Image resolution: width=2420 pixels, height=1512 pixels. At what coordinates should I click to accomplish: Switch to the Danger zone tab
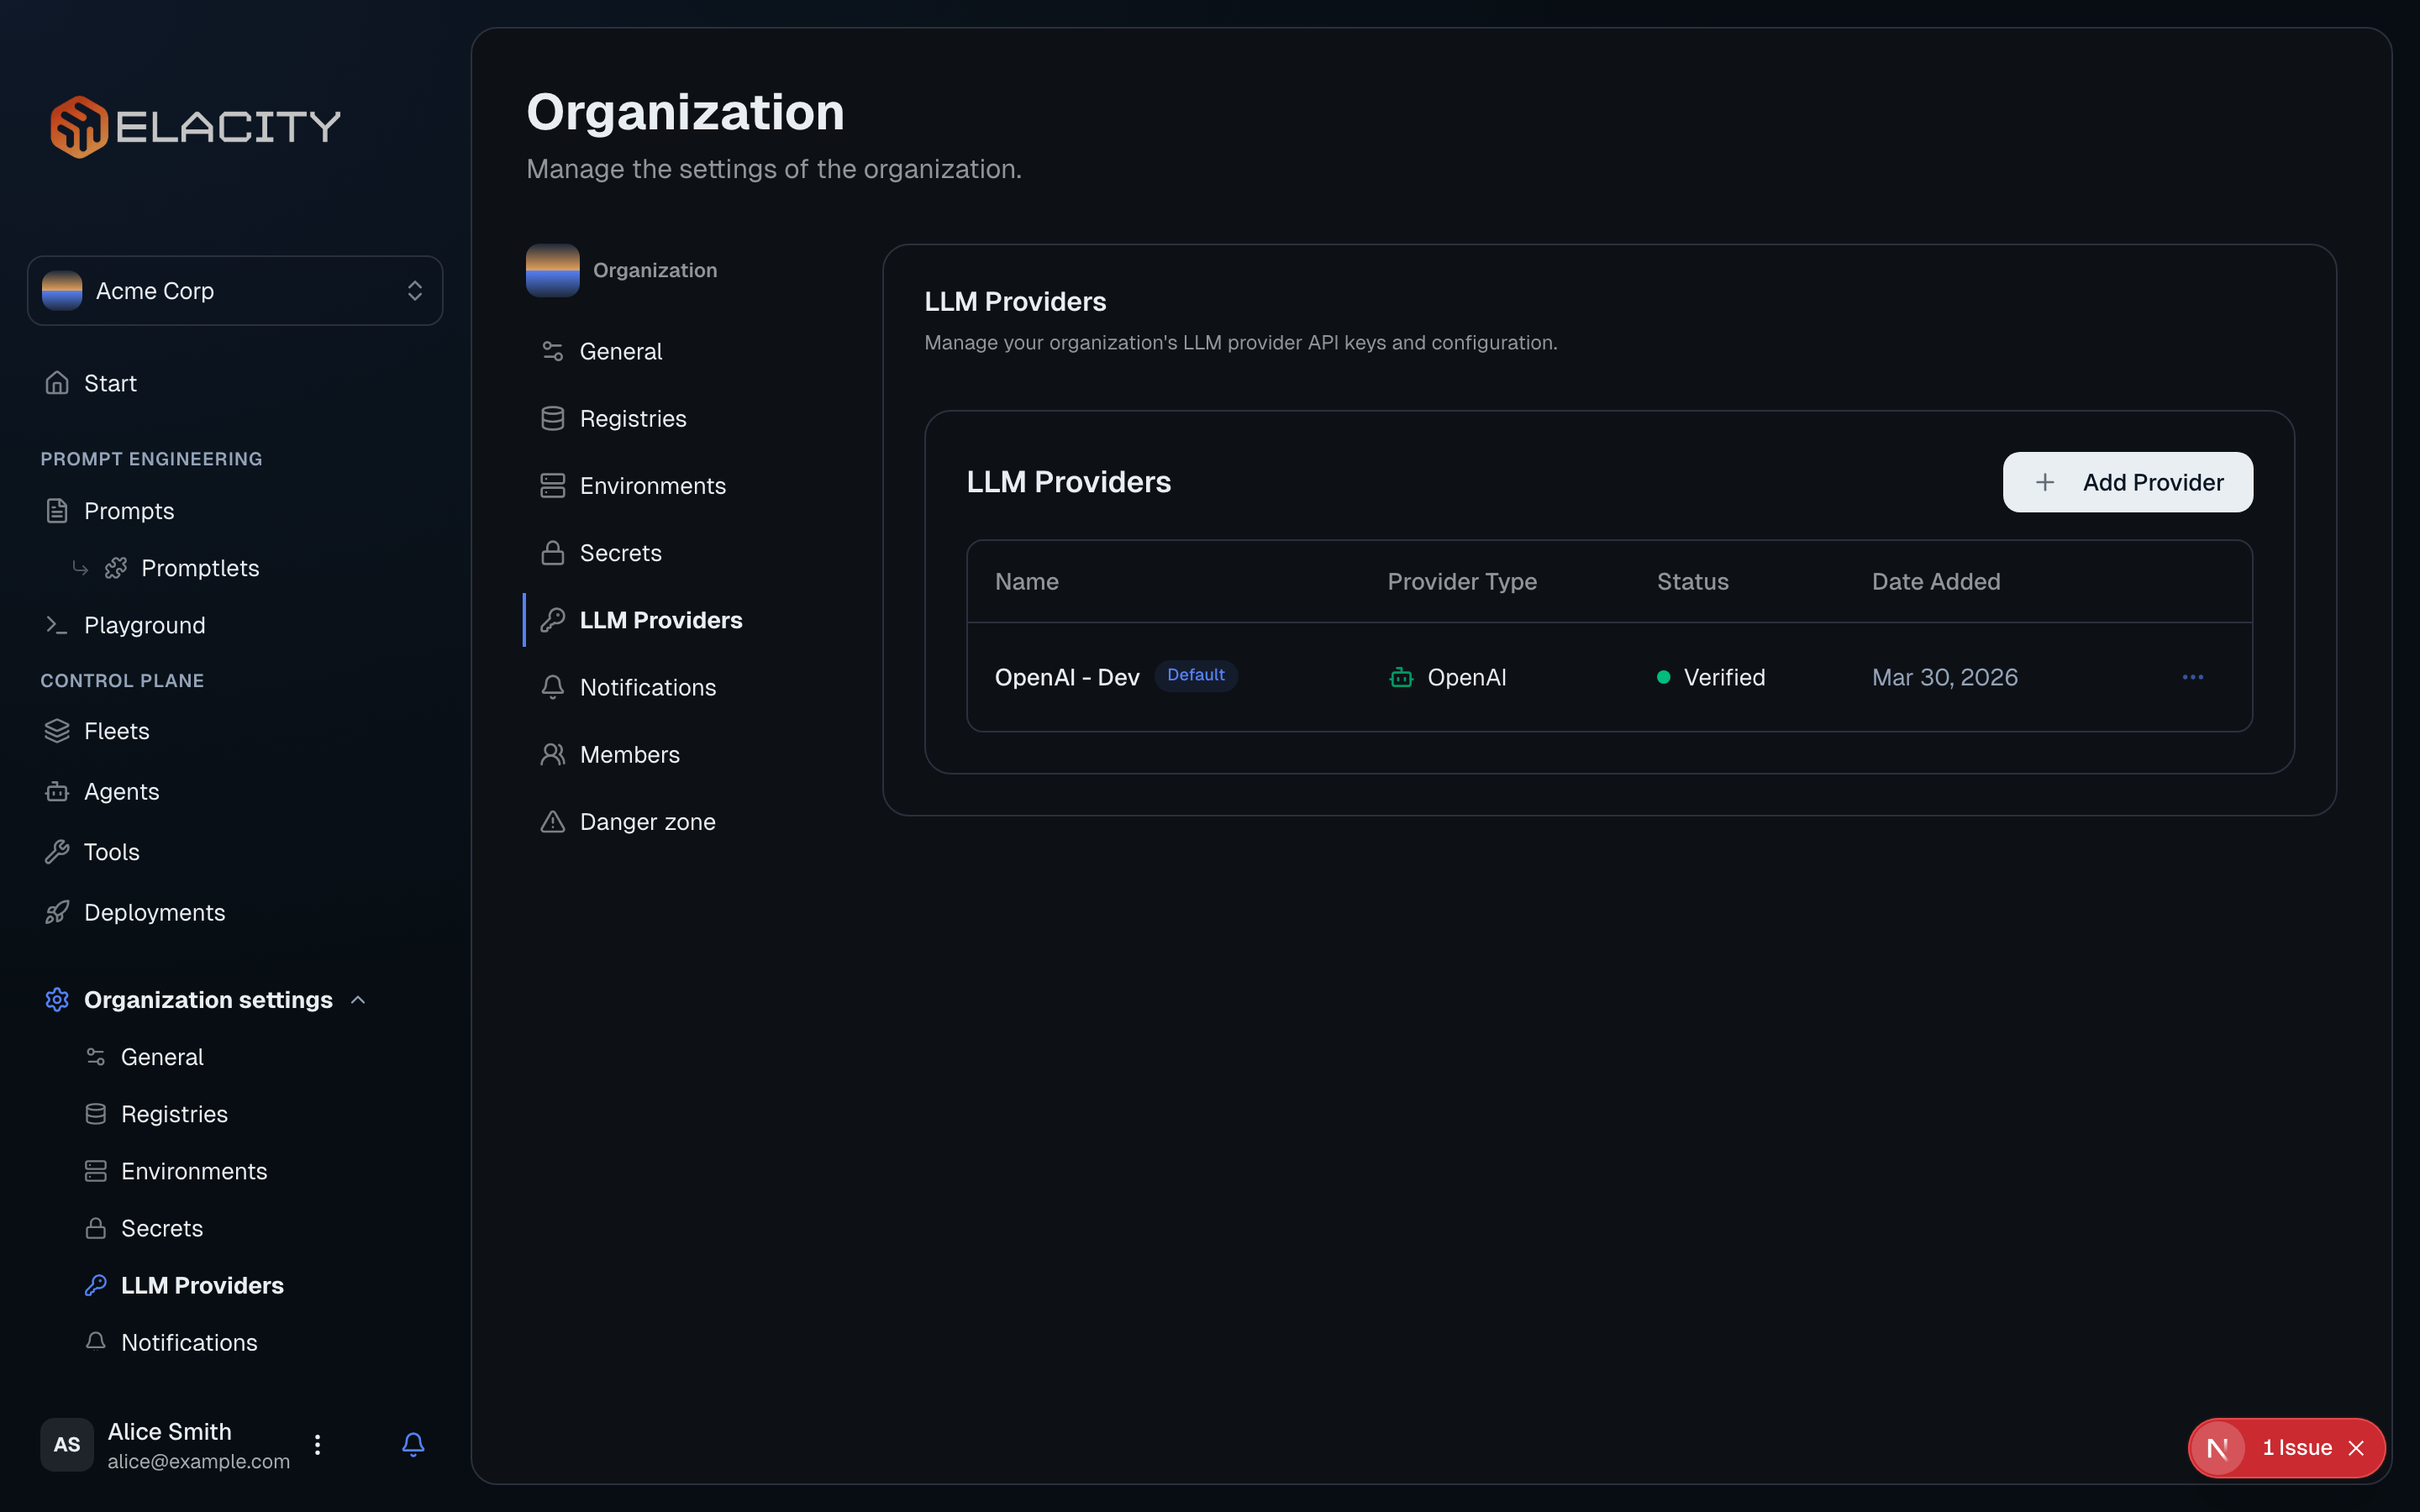click(x=648, y=821)
